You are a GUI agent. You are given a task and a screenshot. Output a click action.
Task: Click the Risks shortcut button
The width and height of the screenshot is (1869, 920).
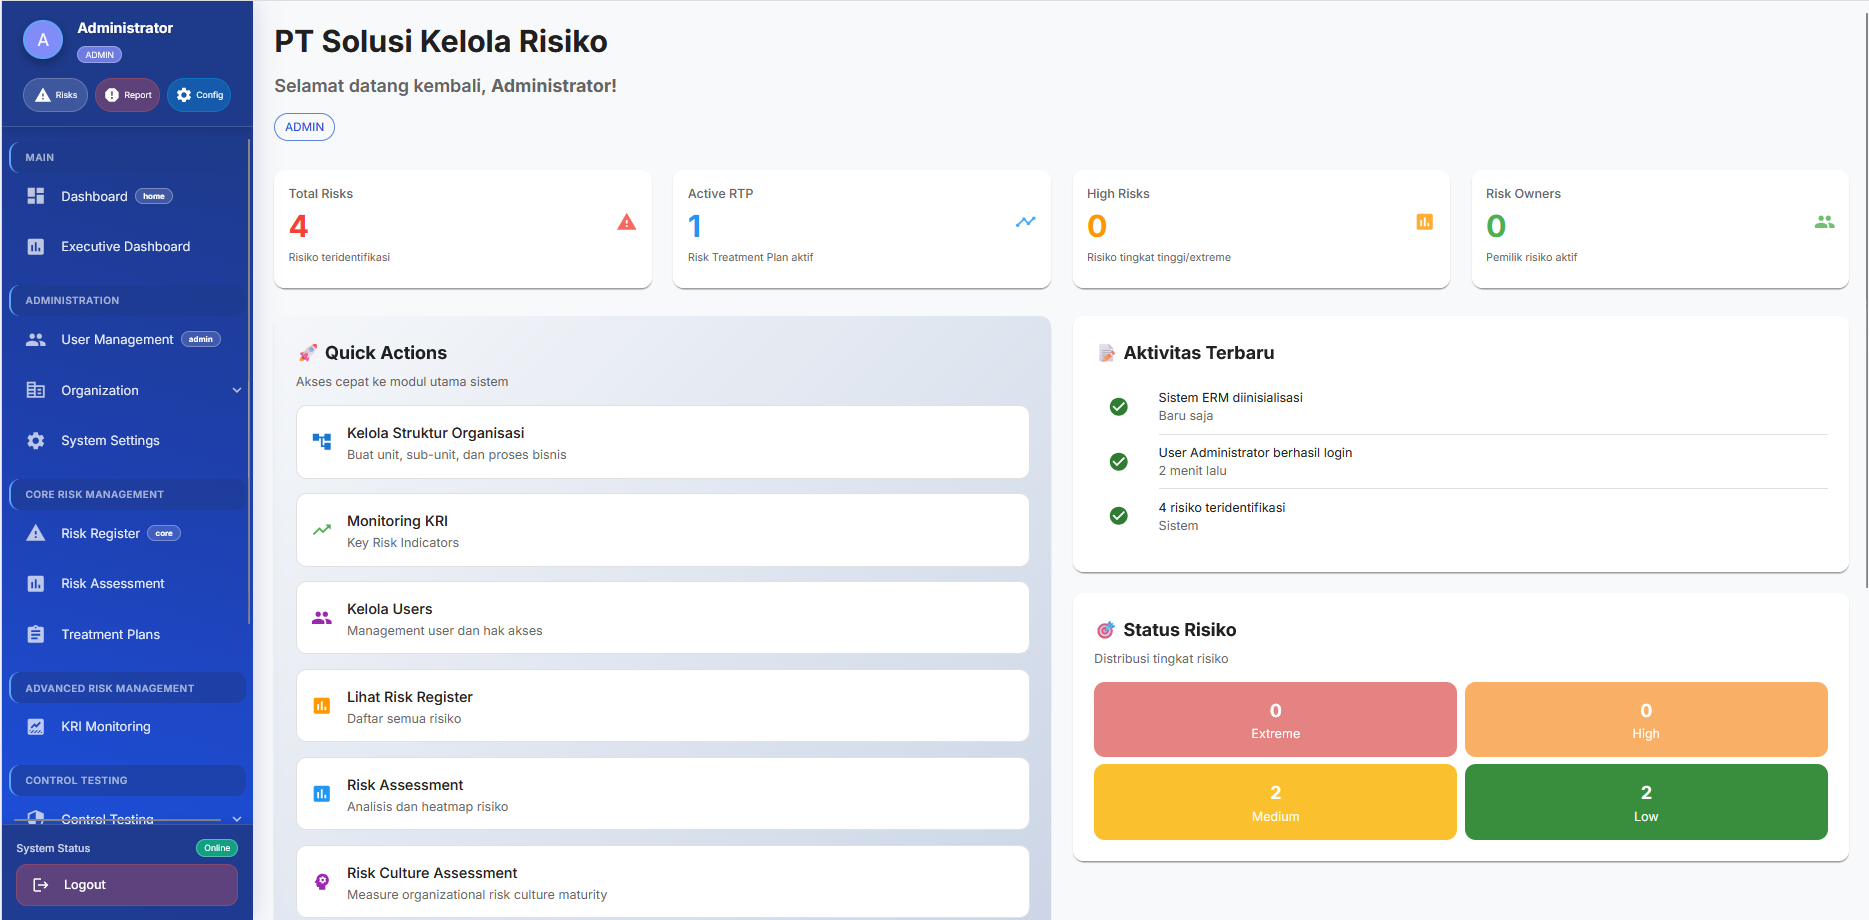tap(56, 95)
